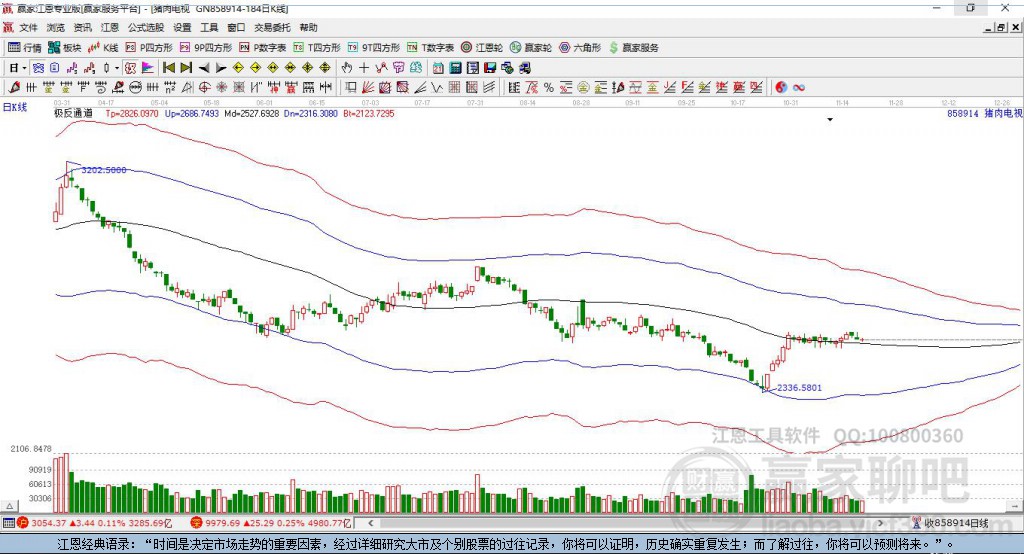Open the 赢家轮 wheel tool
Viewport: 1024px width, 554px height.
531,48
